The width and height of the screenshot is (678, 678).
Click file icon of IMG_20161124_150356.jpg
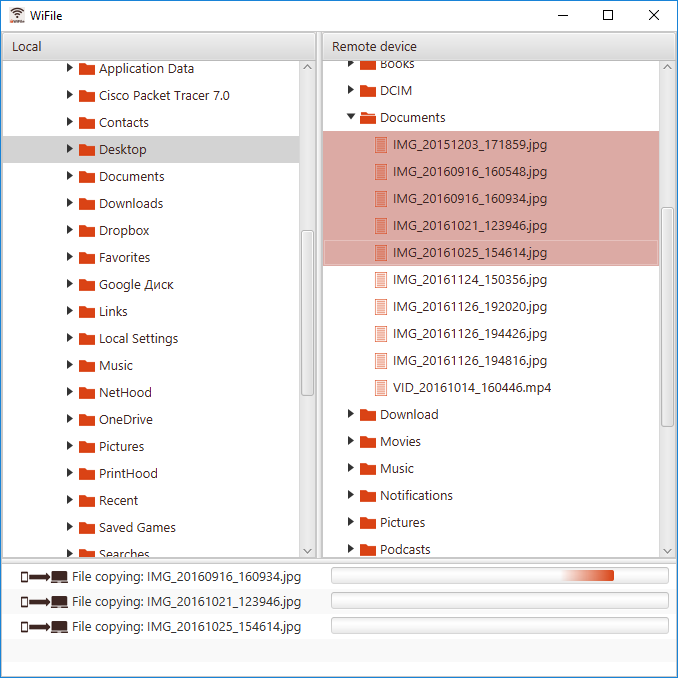tap(381, 280)
